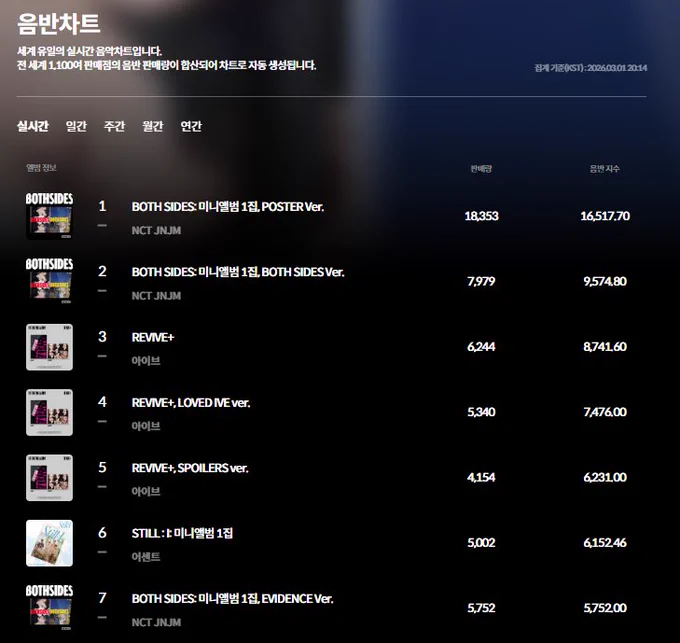
Task: Open BOTH SIDES: 미니앨범 1집, EVIDENCE Ver. title
Action: 232,599
